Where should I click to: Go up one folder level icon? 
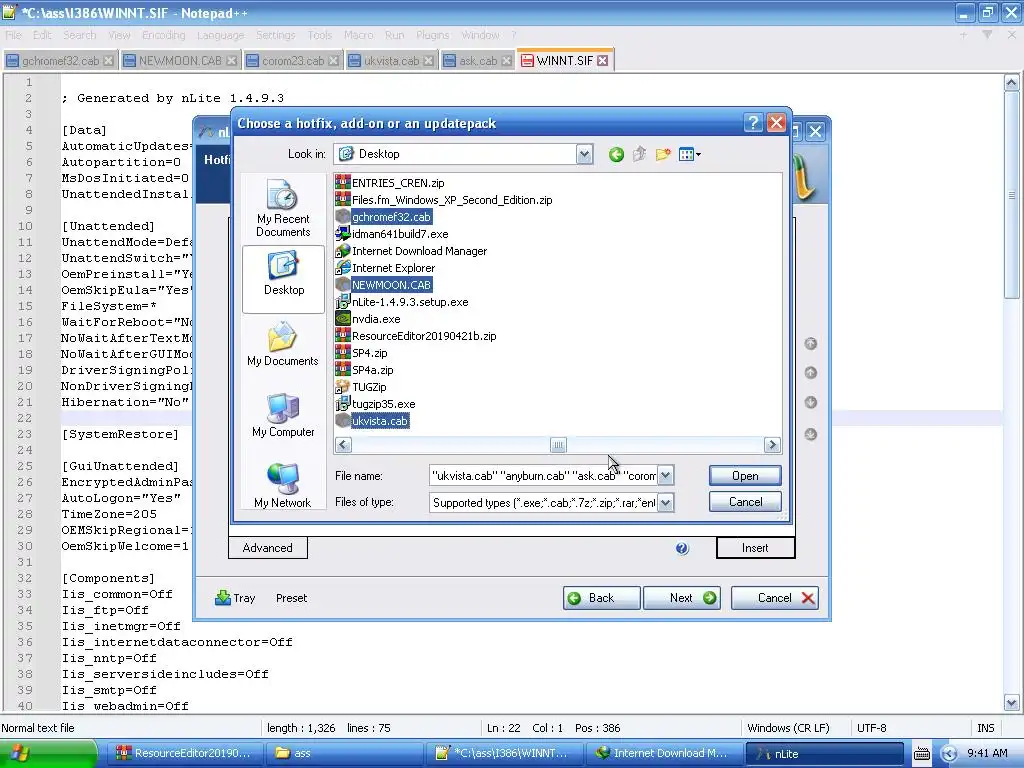point(639,155)
